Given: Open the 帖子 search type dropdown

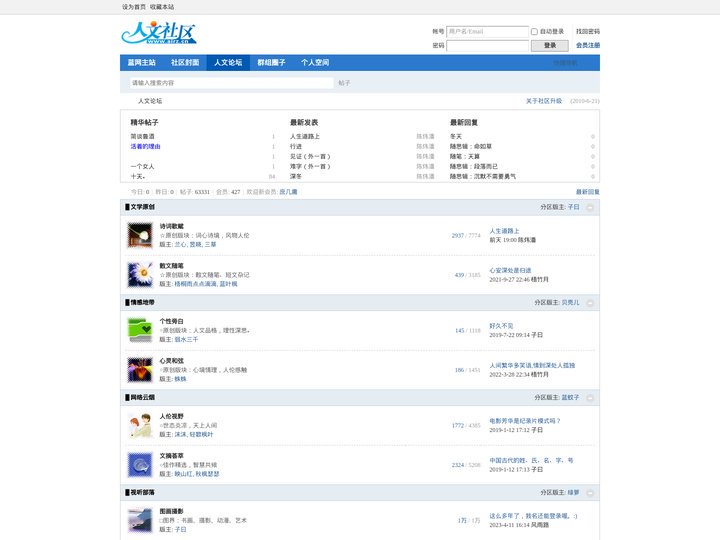Looking at the screenshot, I should point(344,83).
